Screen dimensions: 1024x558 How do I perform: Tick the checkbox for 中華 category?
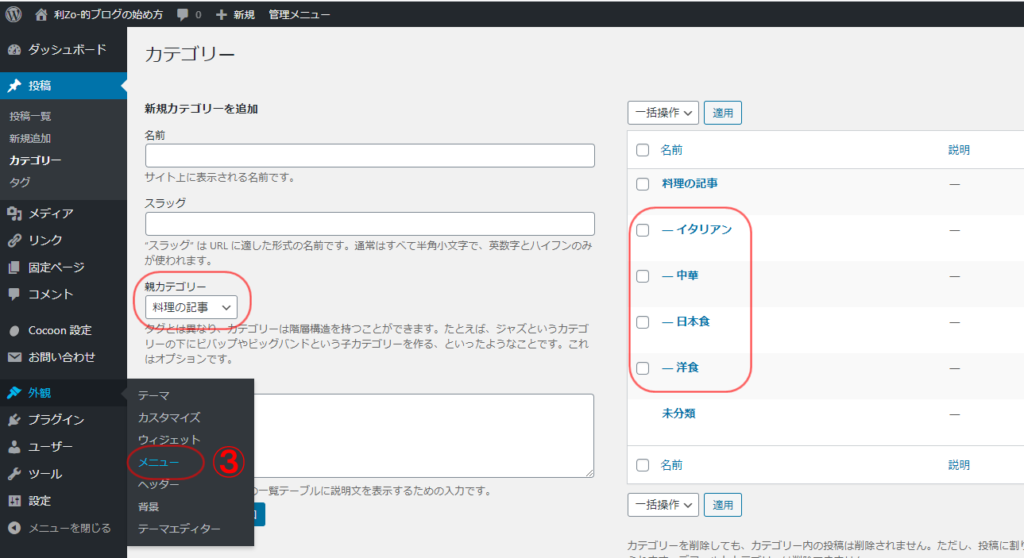pyautogui.click(x=643, y=276)
